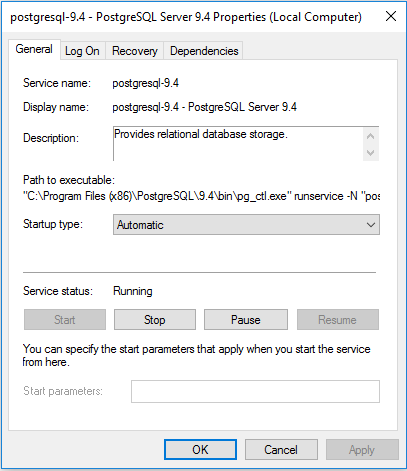The height and width of the screenshot is (471, 407).
Task: Click the Apply button
Action: (362, 449)
